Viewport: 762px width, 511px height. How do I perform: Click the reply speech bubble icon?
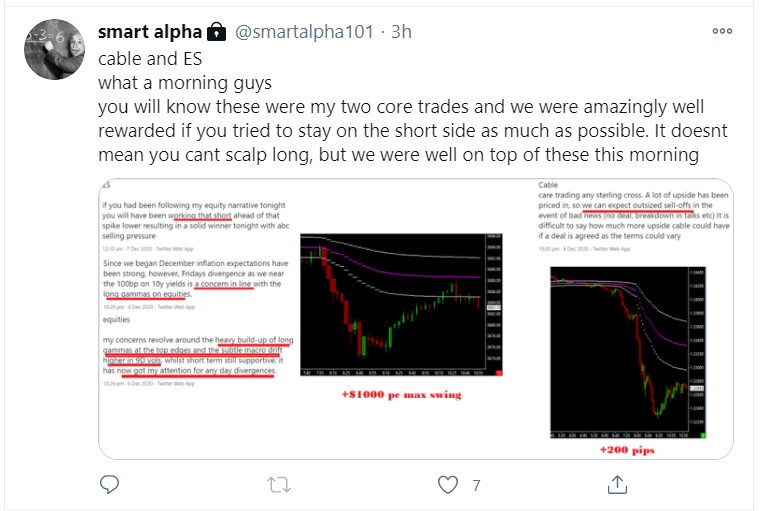pyautogui.click(x=112, y=485)
